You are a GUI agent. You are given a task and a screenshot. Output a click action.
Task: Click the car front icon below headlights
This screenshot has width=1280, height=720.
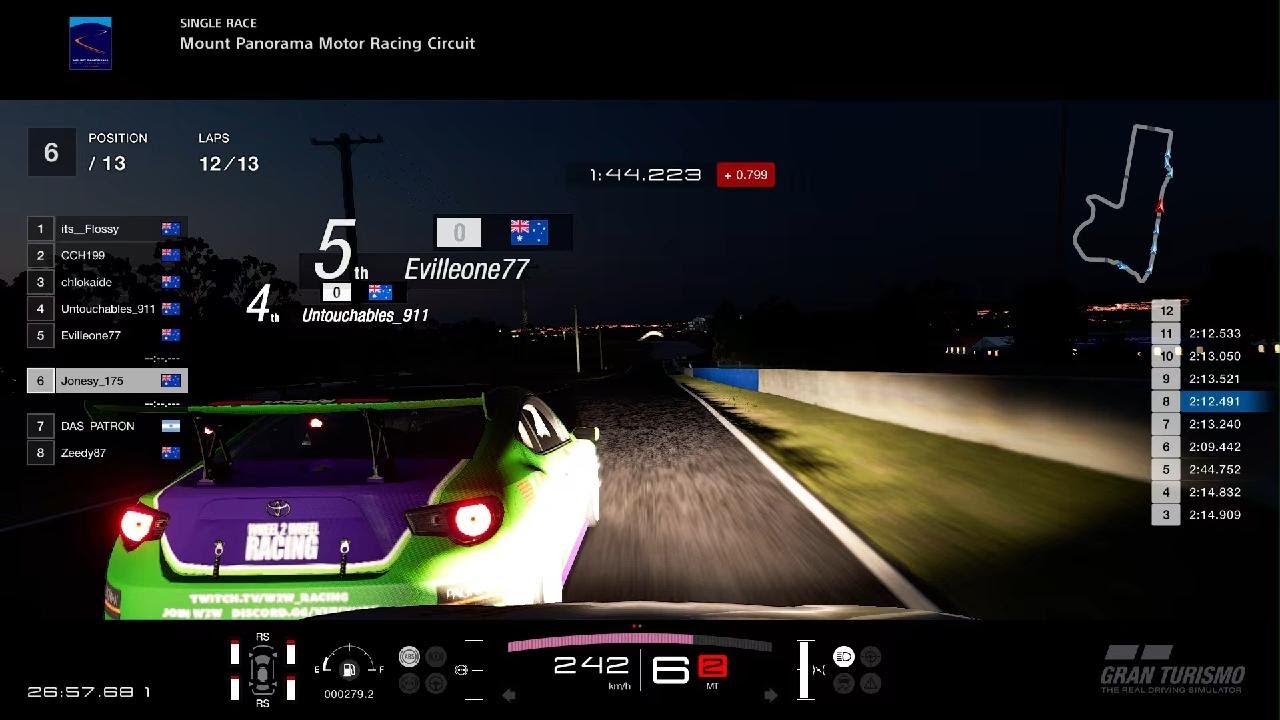pyautogui.click(x=843, y=684)
